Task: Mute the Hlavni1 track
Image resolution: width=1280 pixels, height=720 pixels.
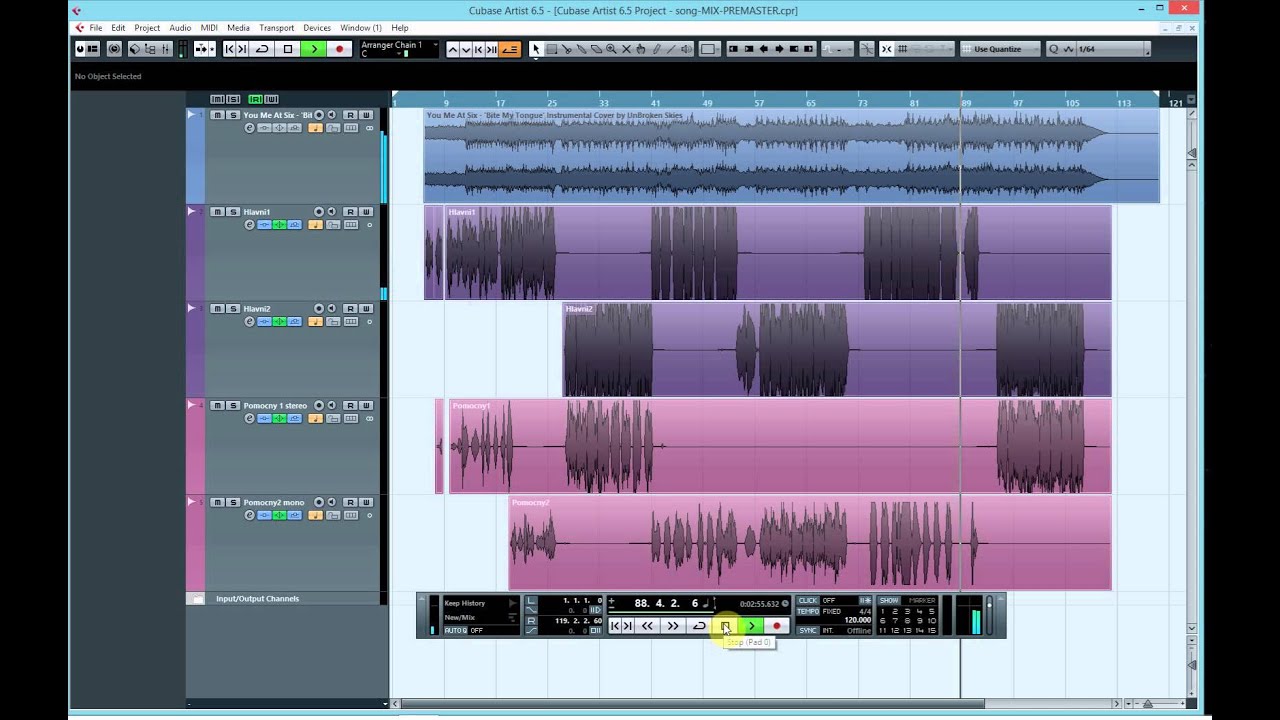Action: point(217,212)
